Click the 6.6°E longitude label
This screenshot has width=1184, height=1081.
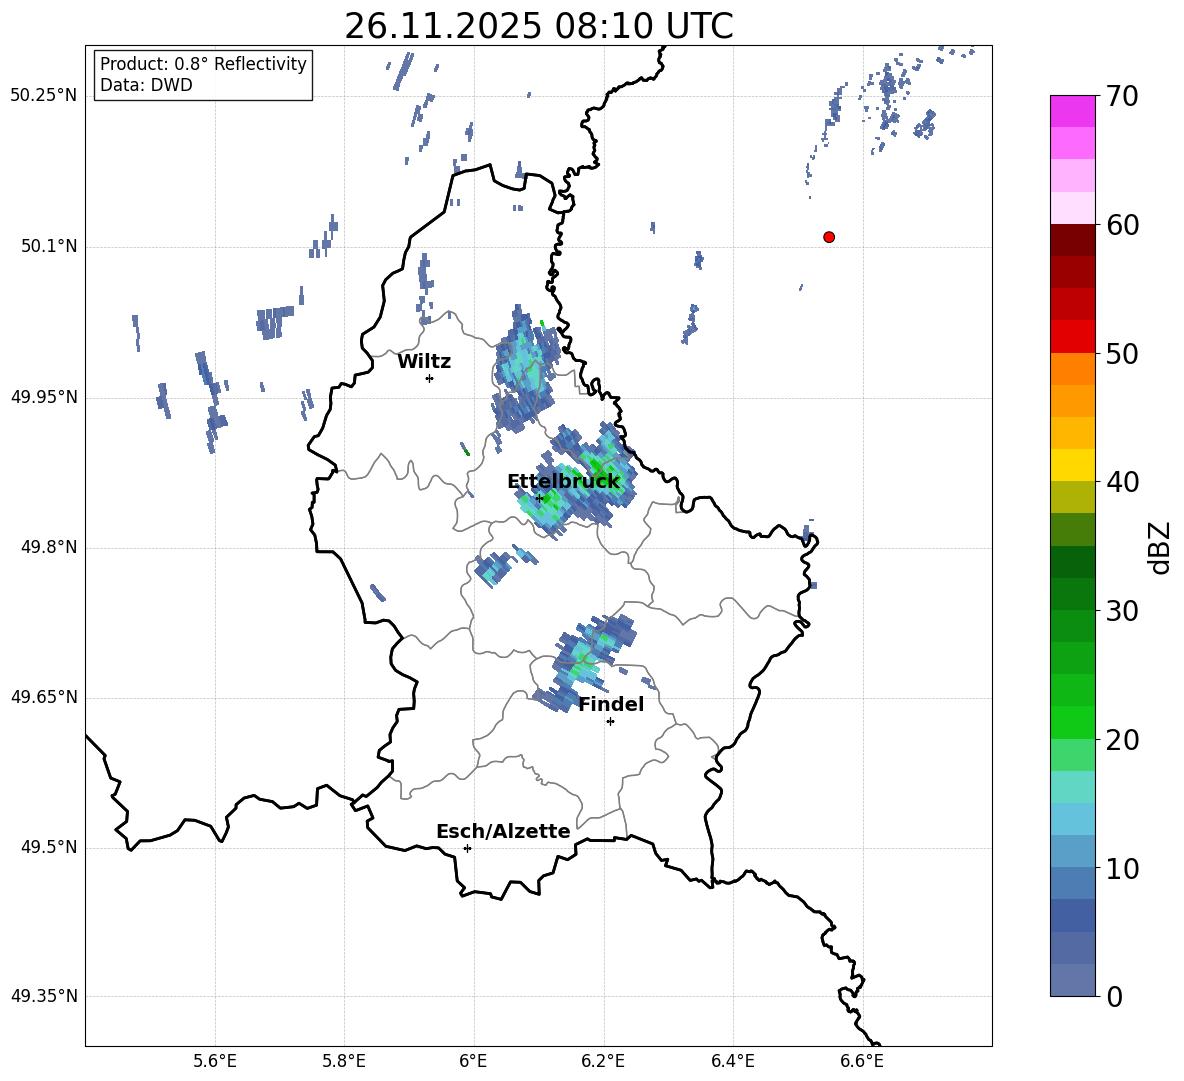862,1061
